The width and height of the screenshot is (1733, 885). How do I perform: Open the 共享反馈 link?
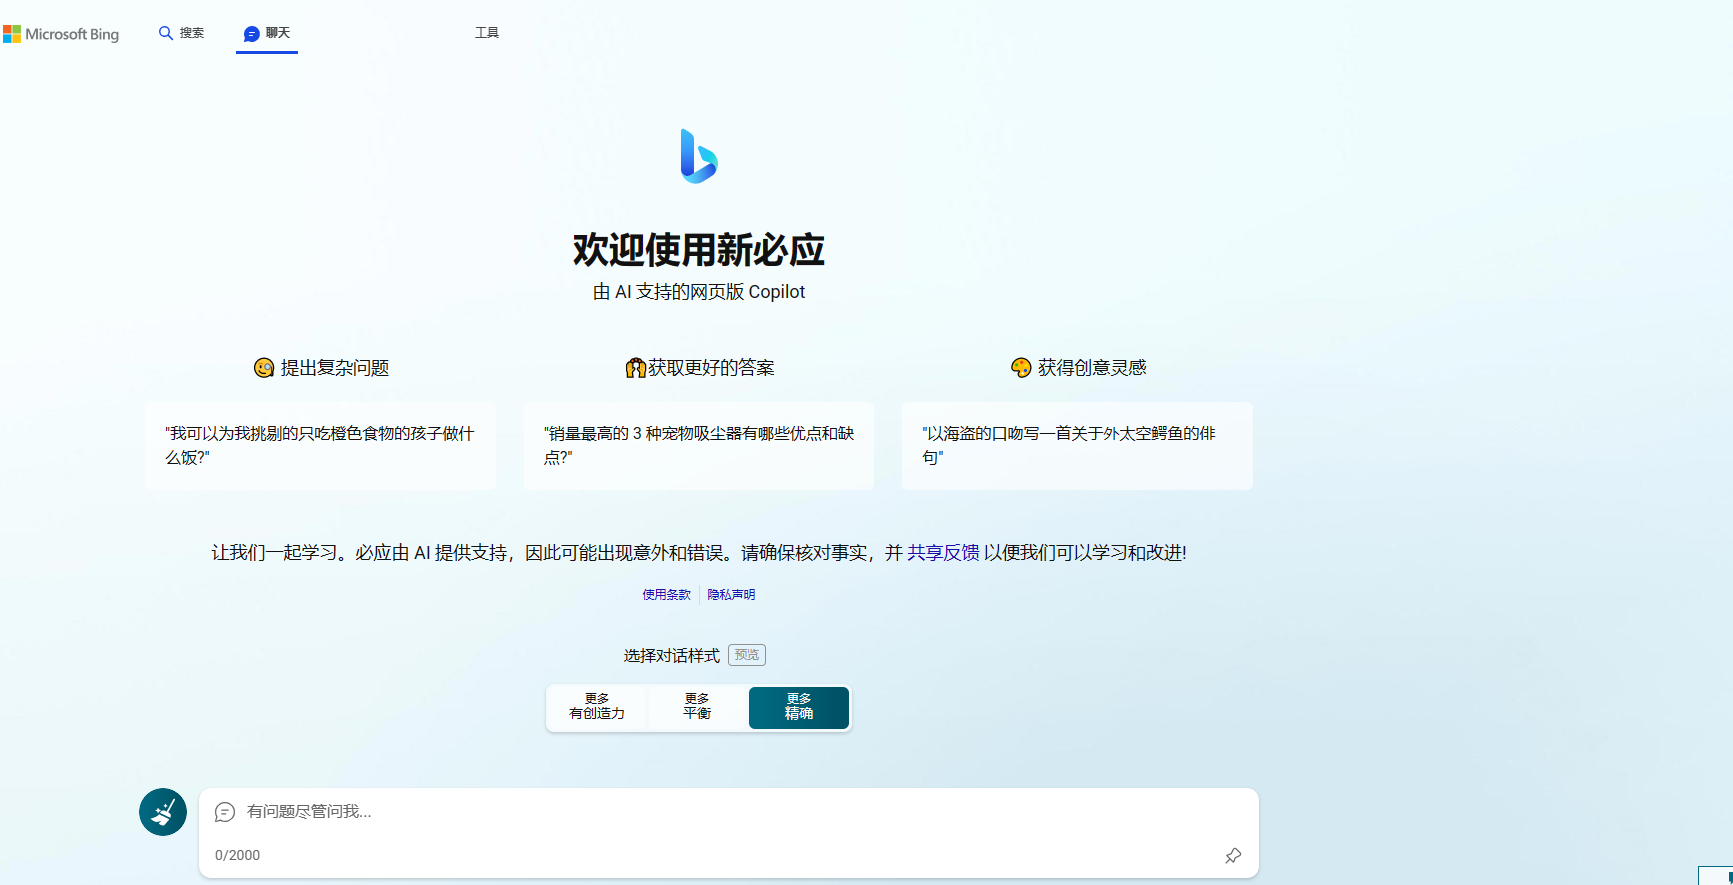click(x=943, y=553)
